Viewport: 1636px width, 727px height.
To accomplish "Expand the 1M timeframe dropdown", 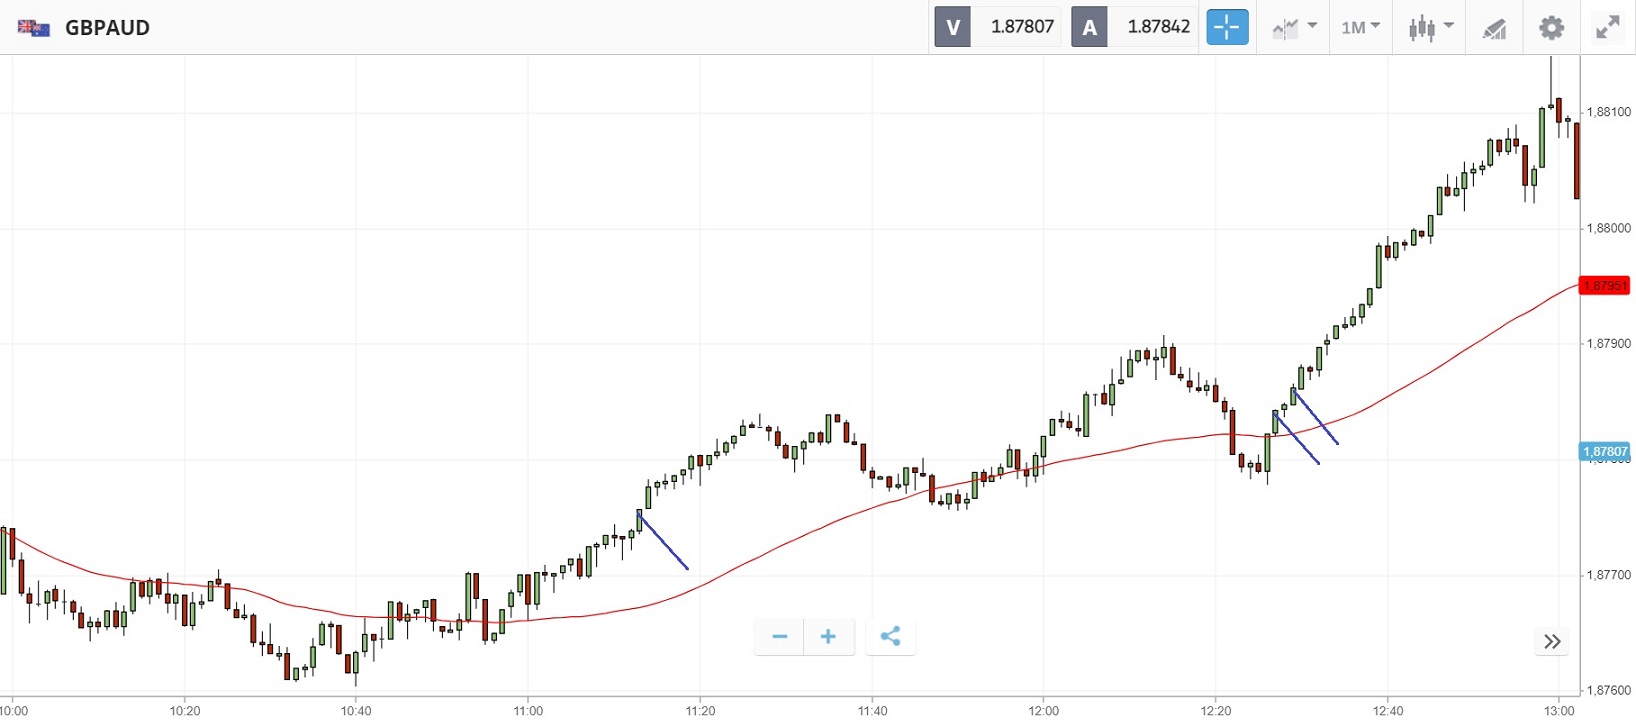I will point(1360,27).
